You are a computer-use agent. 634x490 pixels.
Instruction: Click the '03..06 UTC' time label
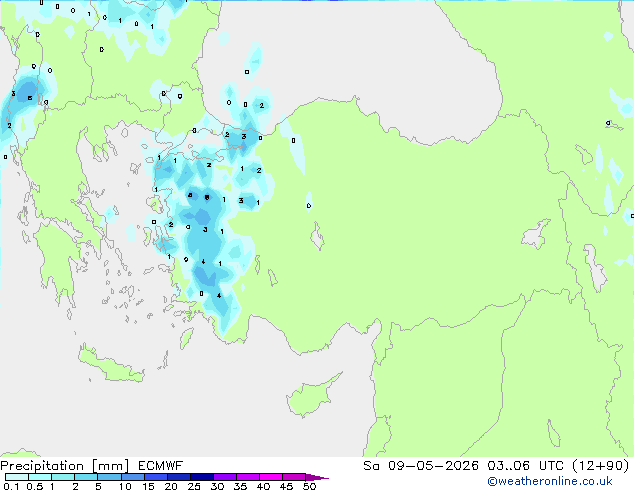click(525, 466)
